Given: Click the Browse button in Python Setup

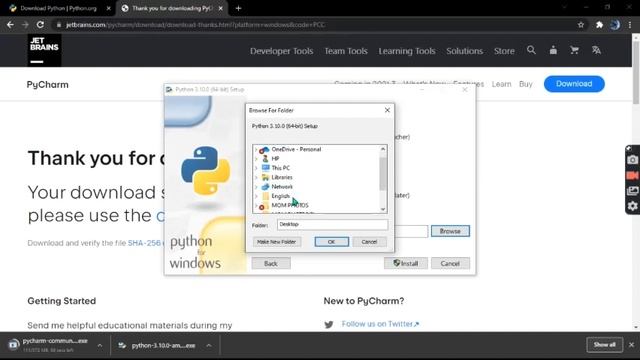Looking at the screenshot, I should [450, 231].
